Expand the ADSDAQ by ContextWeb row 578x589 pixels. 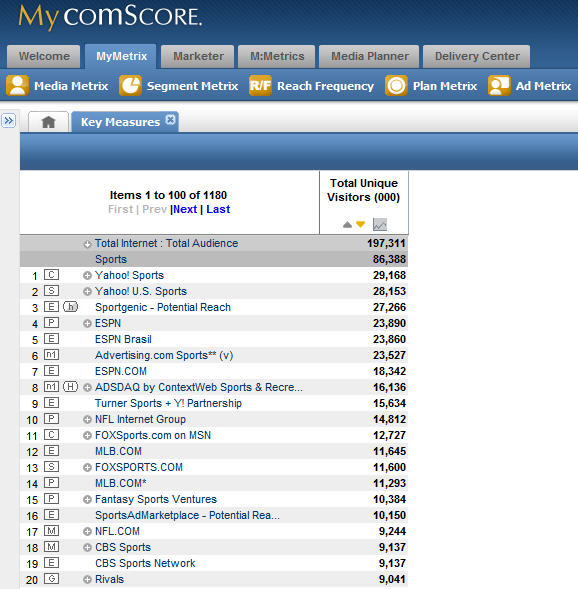[87, 388]
